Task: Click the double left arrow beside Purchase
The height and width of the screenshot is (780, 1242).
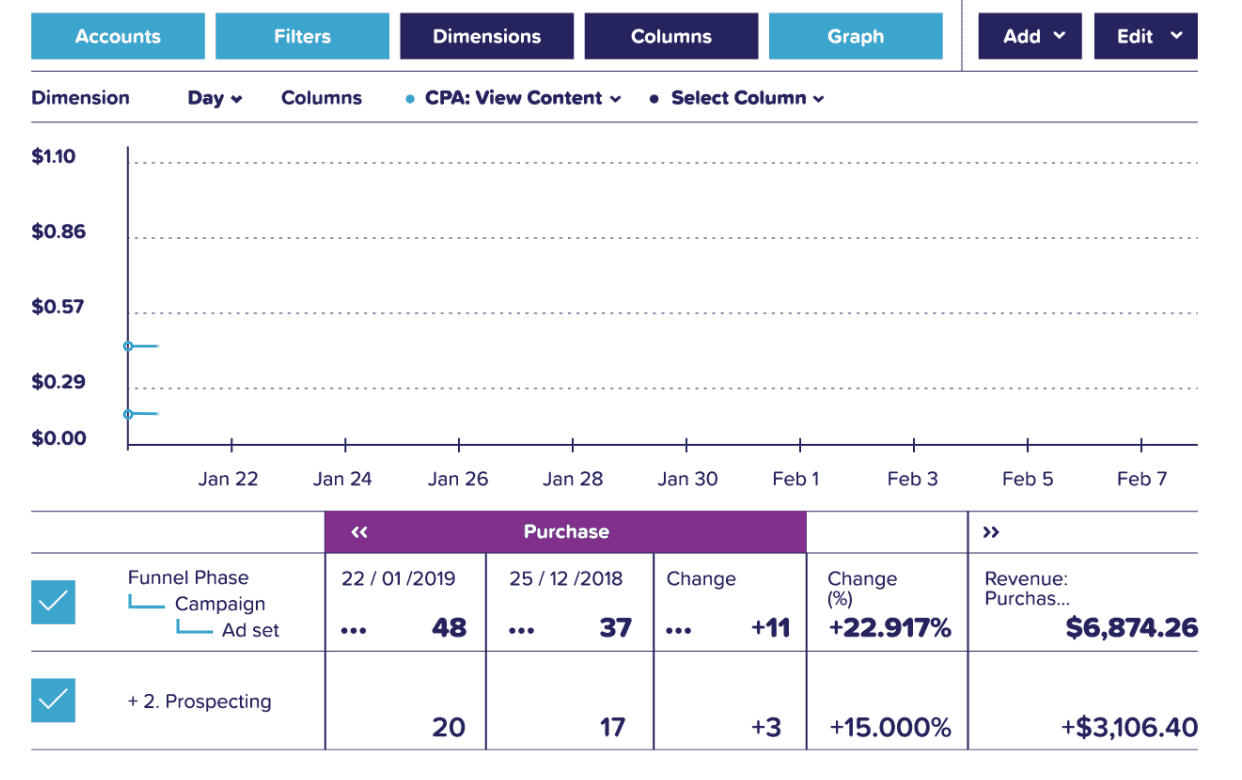Action: tap(360, 533)
